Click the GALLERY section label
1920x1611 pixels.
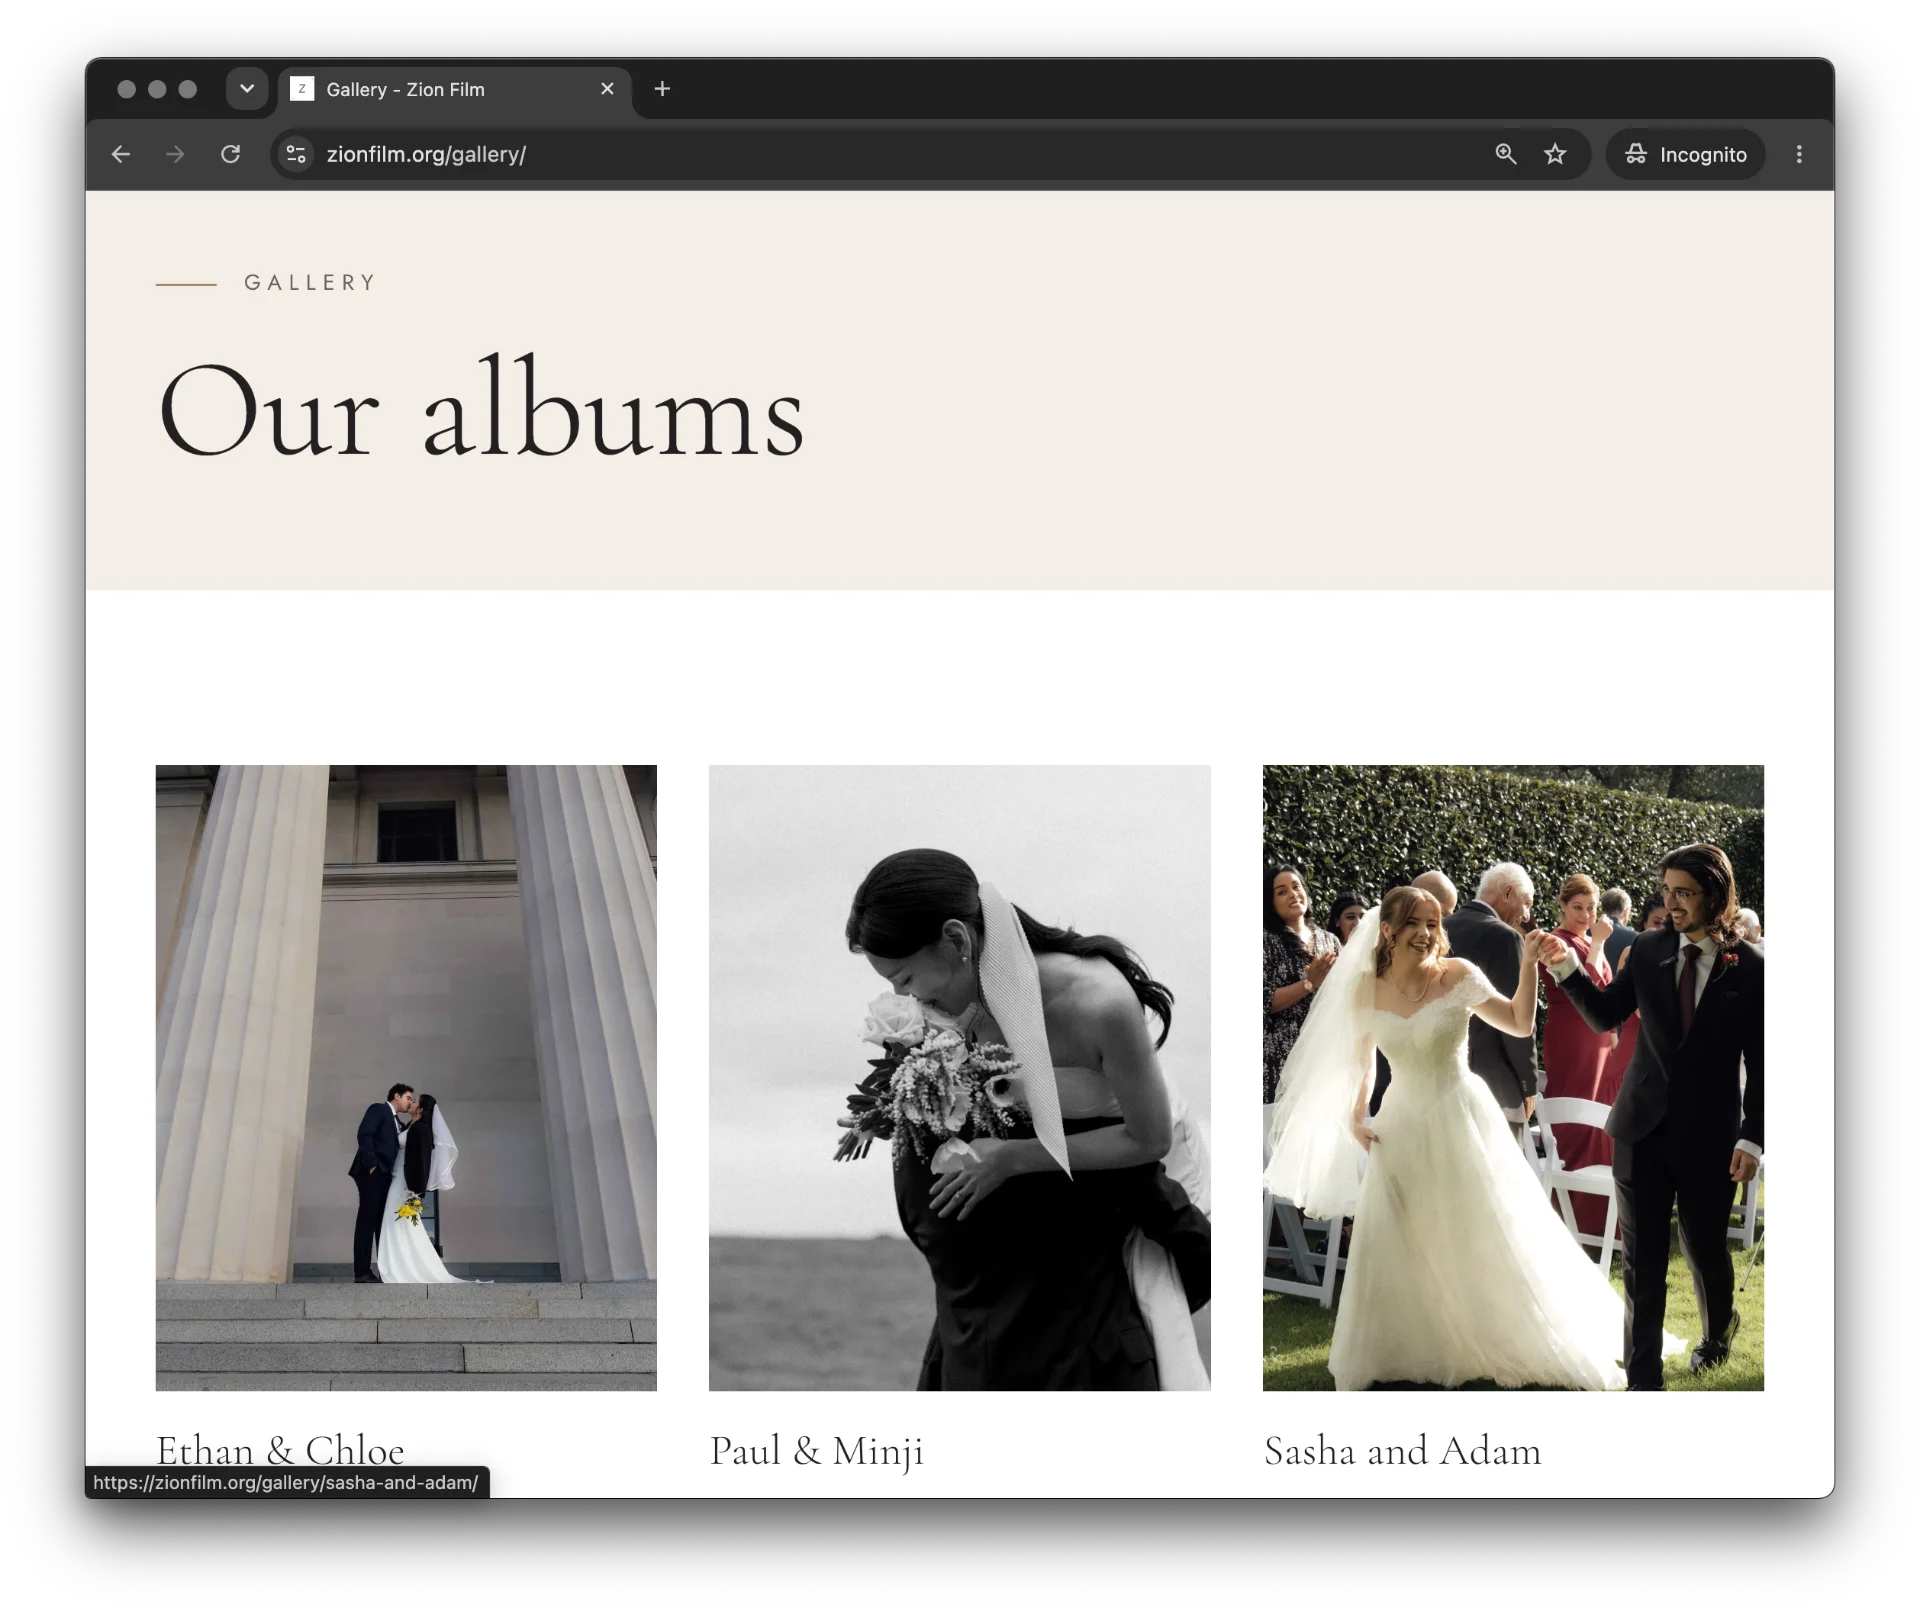(x=310, y=283)
